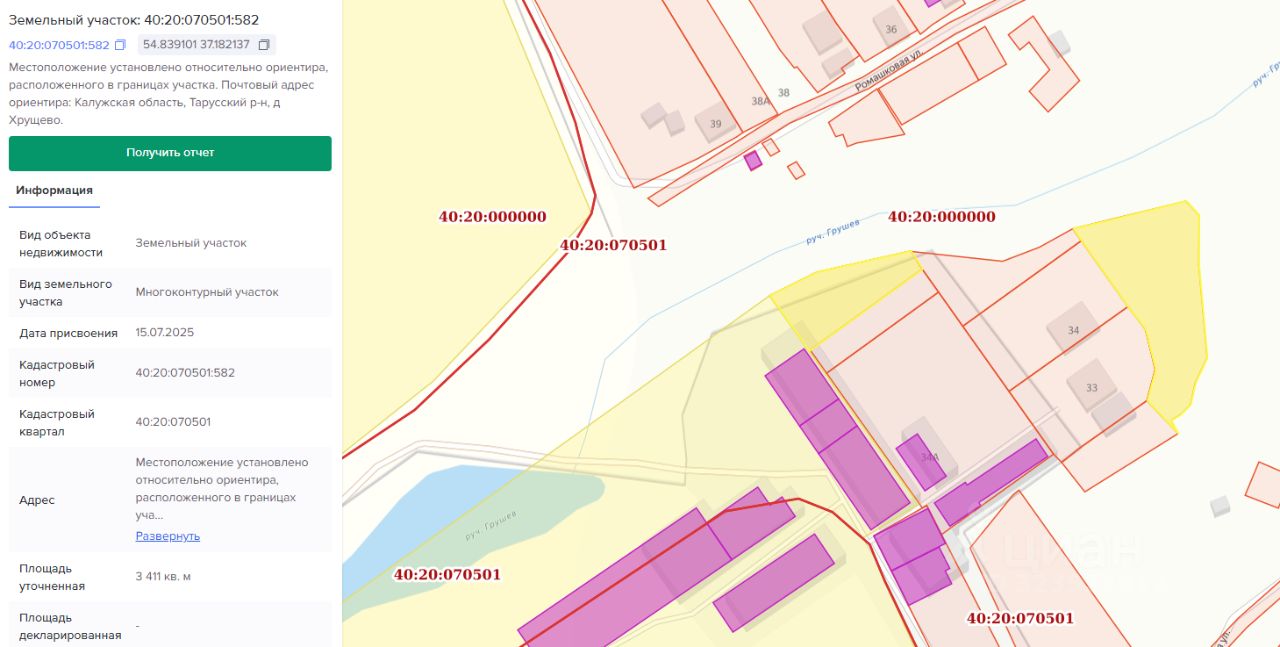Click the Адрес row label

point(37,500)
